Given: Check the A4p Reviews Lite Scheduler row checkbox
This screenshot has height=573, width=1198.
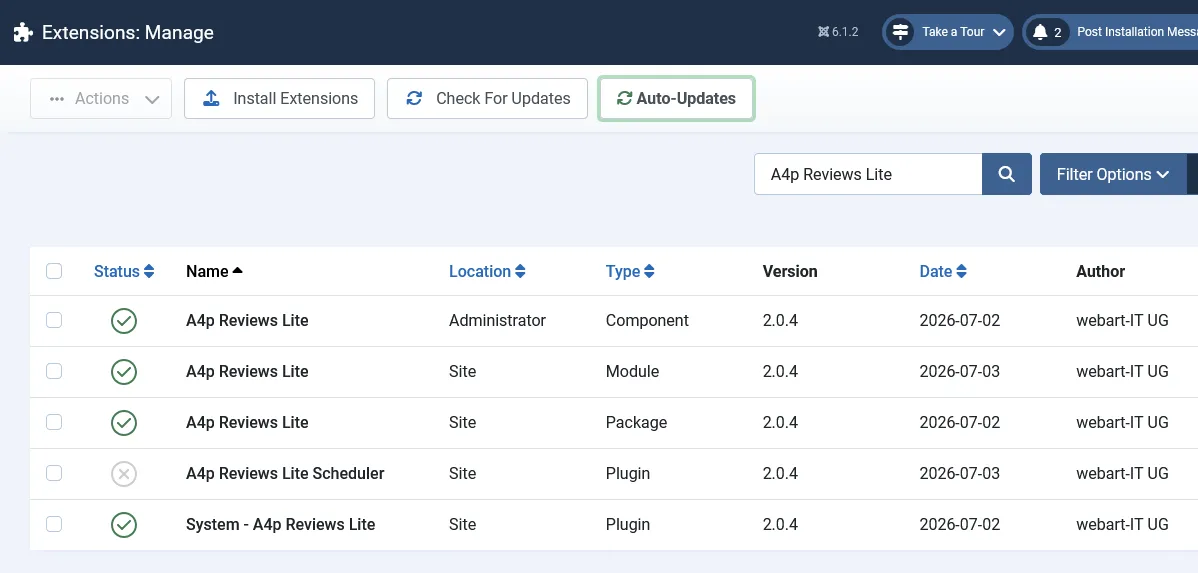Looking at the screenshot, I should coord(54,473).
